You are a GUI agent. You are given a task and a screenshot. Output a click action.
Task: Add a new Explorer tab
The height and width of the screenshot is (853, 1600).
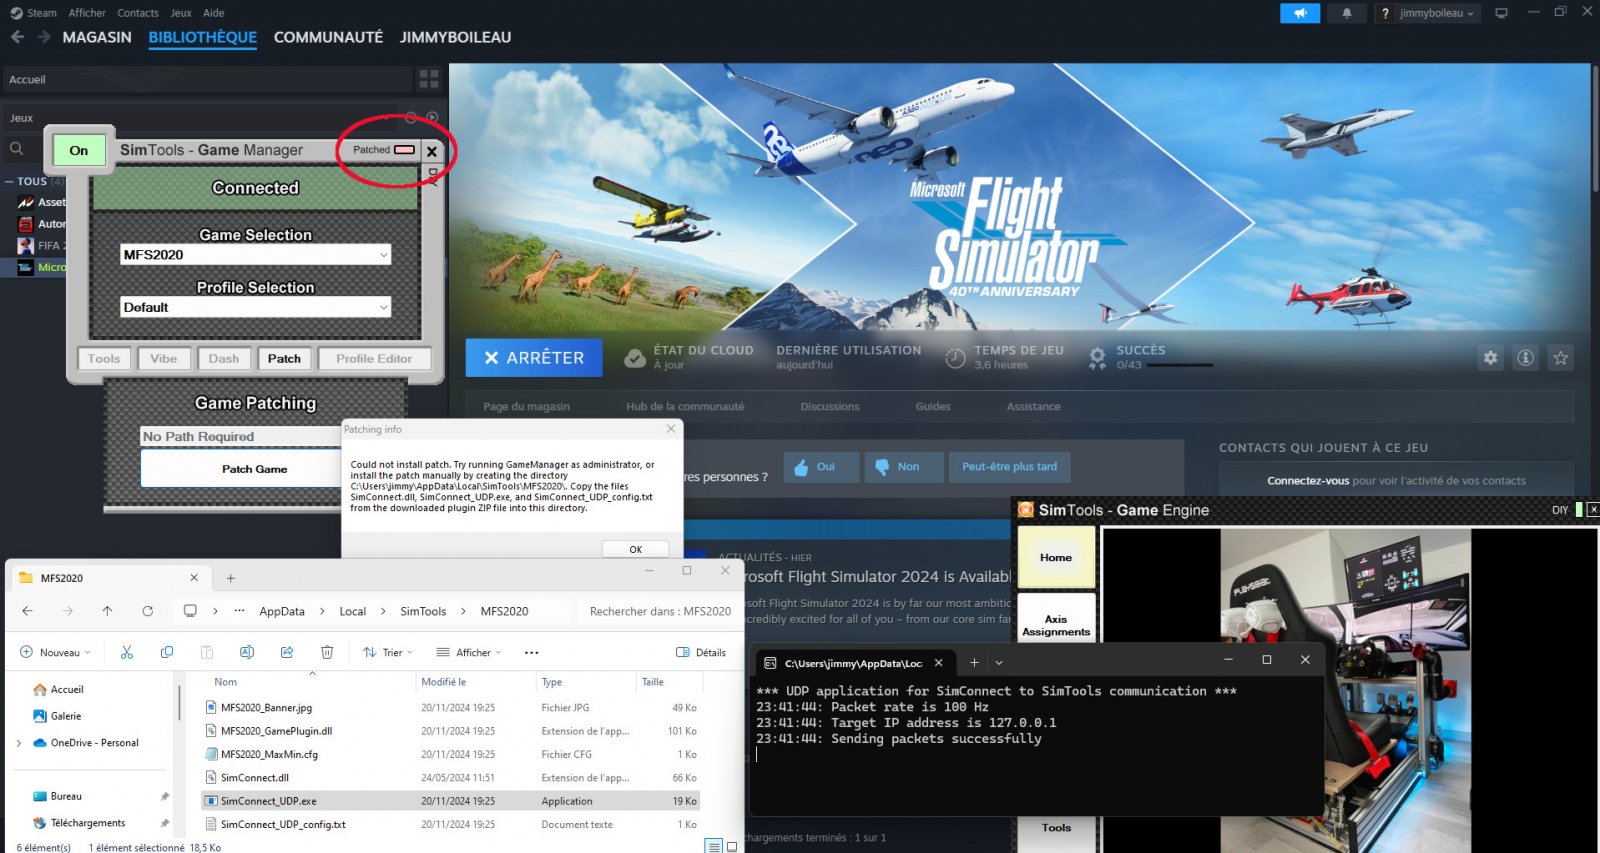pyautogui.click(x=230, y=578)
